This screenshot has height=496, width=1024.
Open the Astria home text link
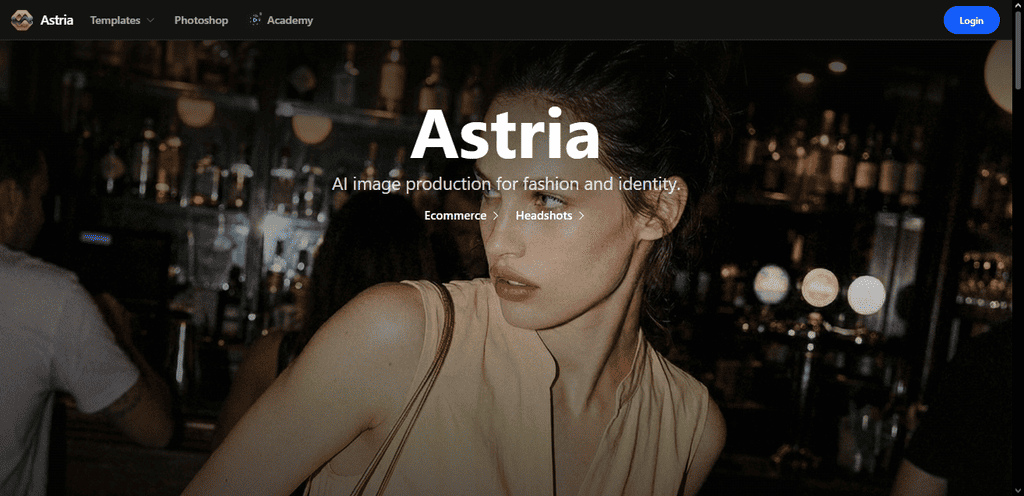coord(57,20)
